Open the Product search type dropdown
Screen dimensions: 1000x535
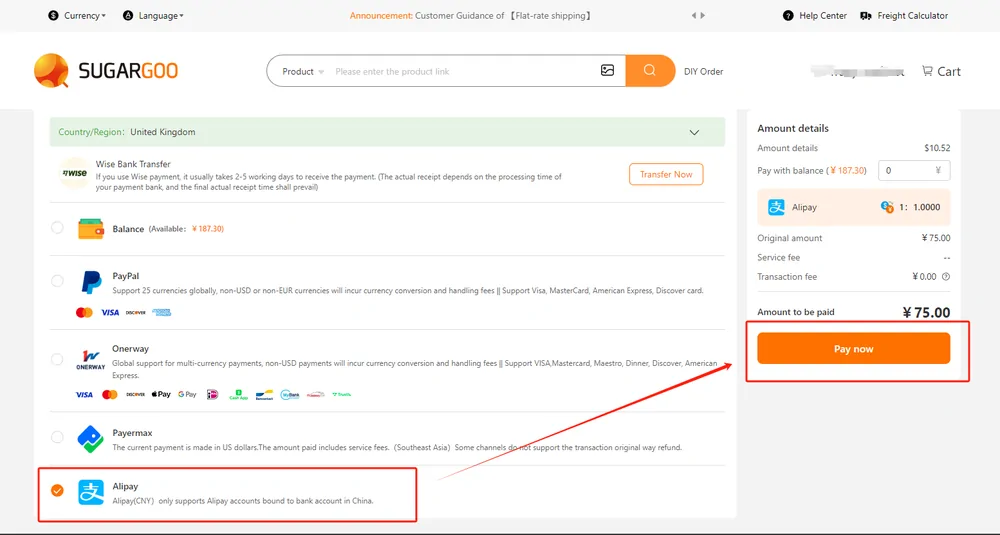pos(303,71)
